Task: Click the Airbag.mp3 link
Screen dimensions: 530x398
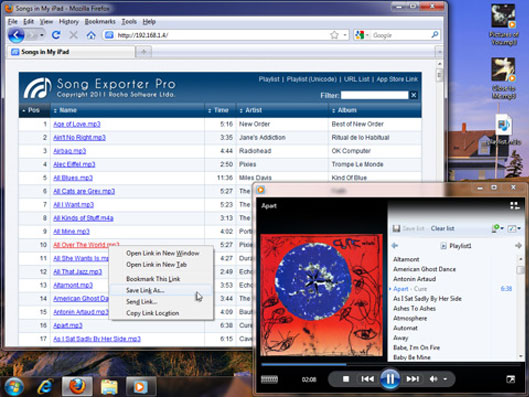Action: (70, 151)
